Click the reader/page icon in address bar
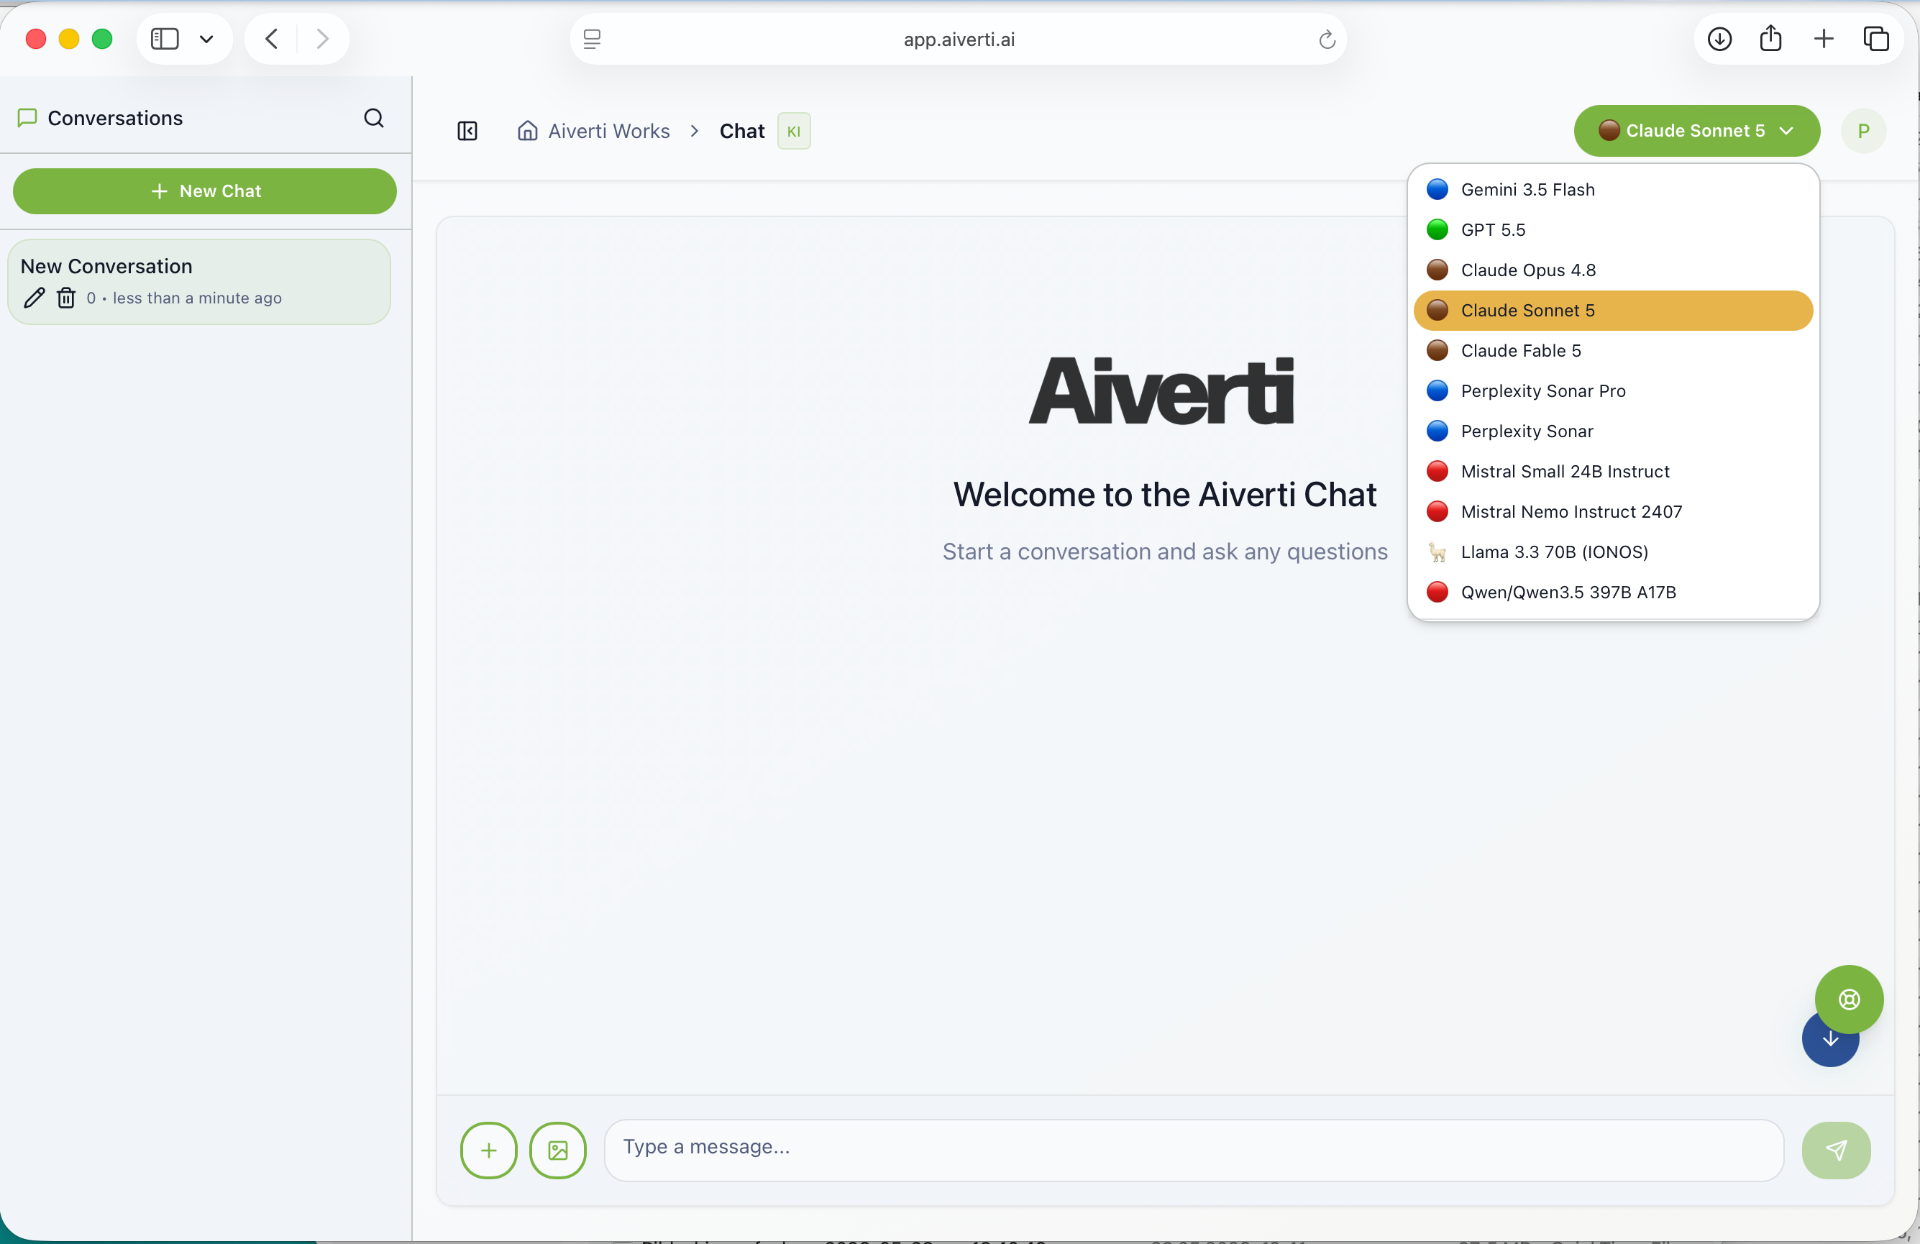The width and height of the screenshot is (1920, 1244). (592, 39)
